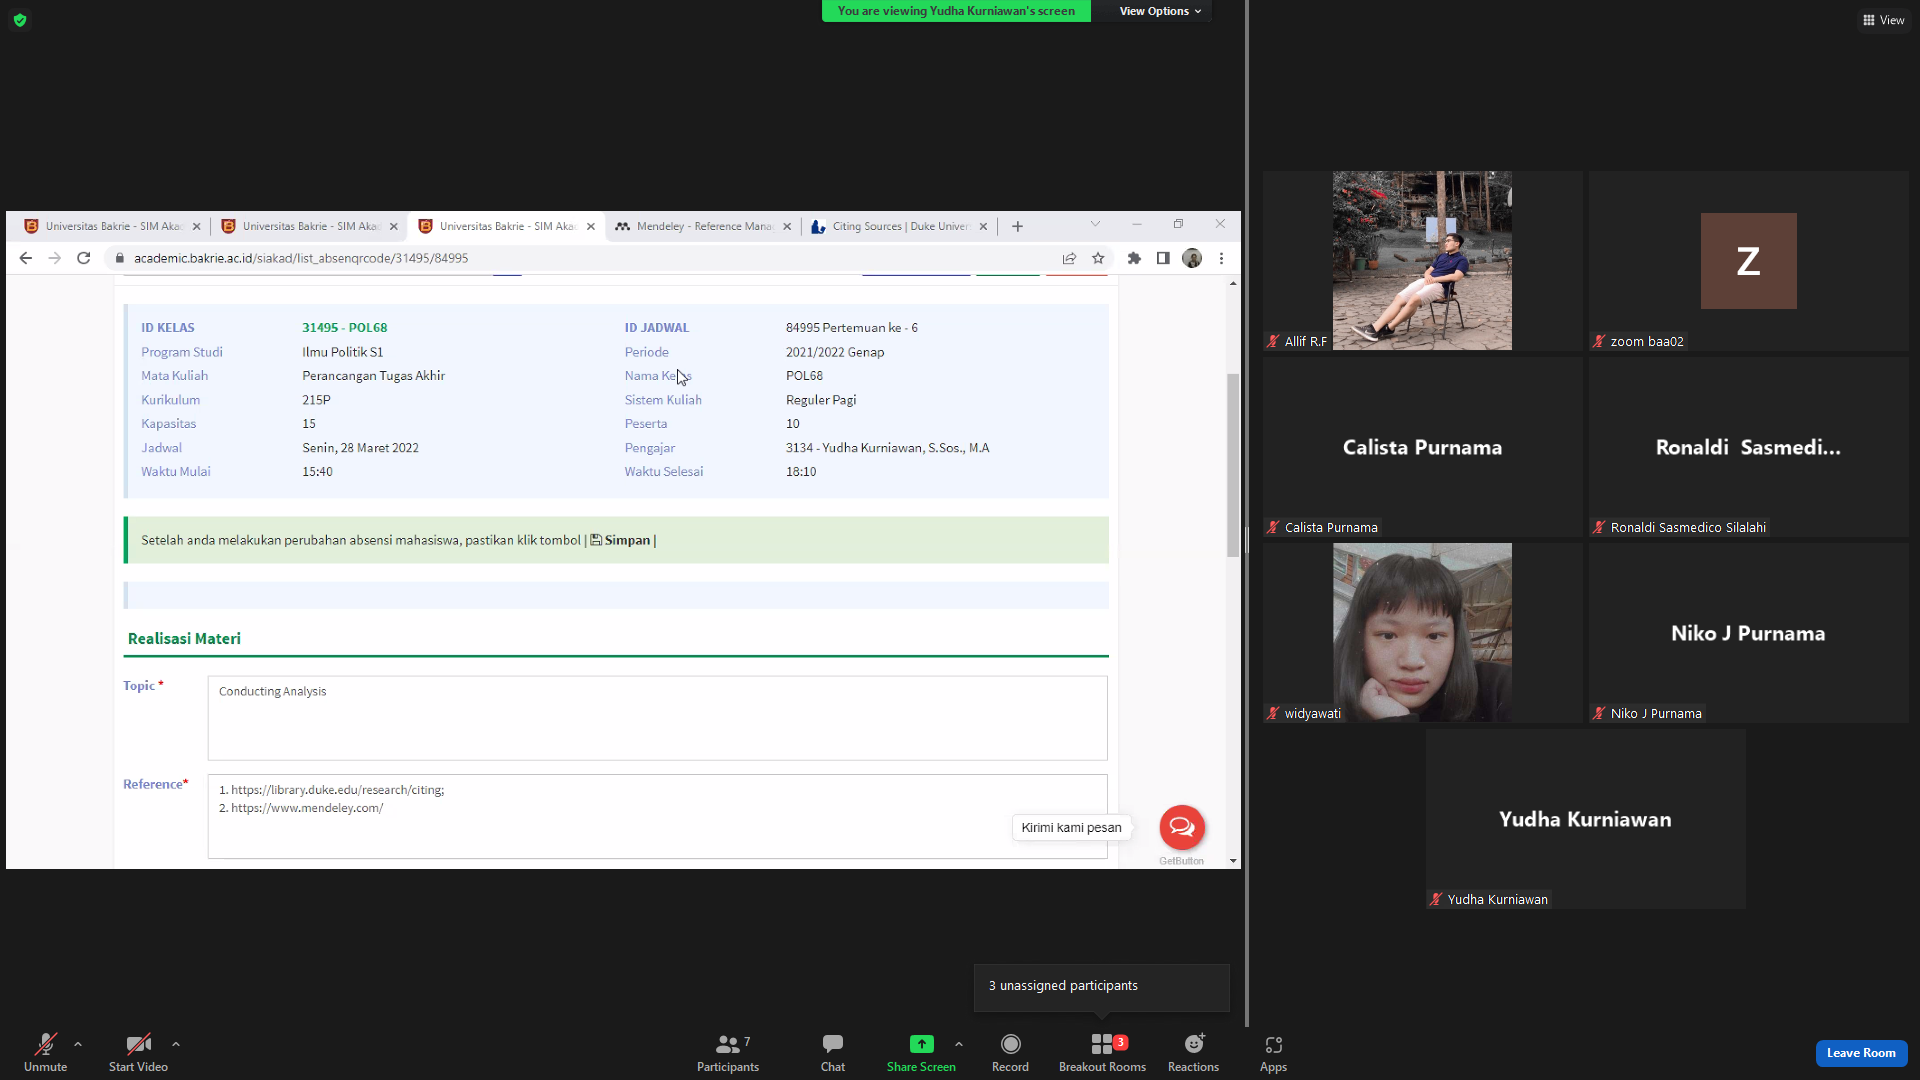Image resolution: width=1920 pixels, height=1080 pixels.
Task: Close the first Universitas Bakrie tab
Action: [x=196, y=226]
